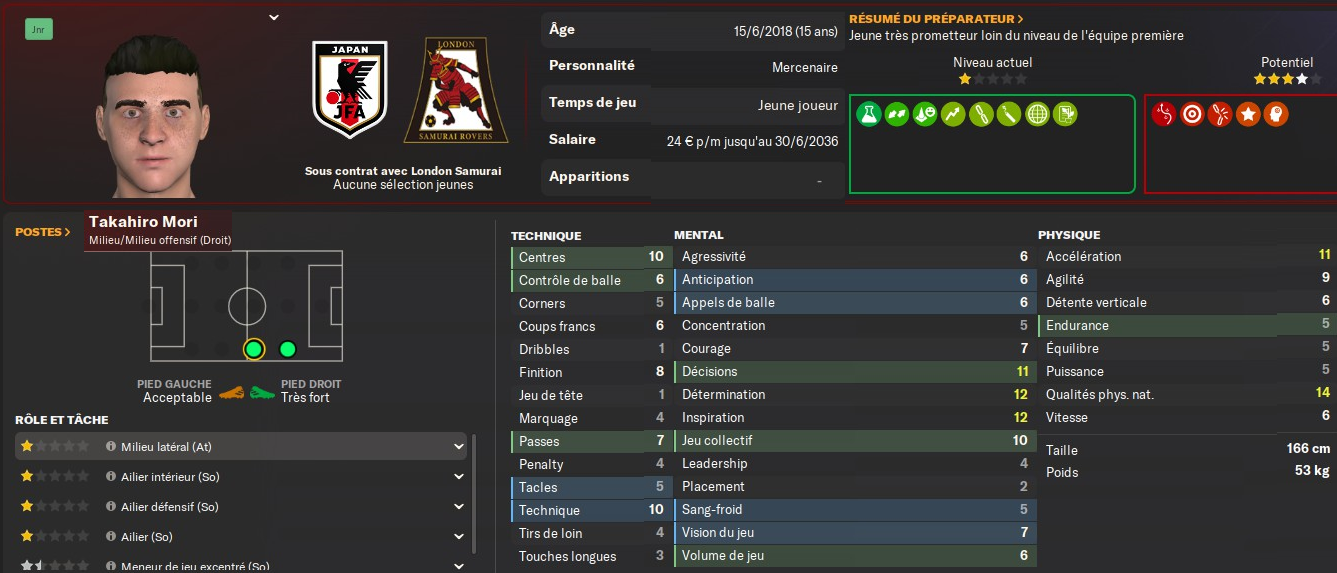Open the chevron above the player portrait
This screenshot has height=573, width=1337.
(x=274, y=17)
